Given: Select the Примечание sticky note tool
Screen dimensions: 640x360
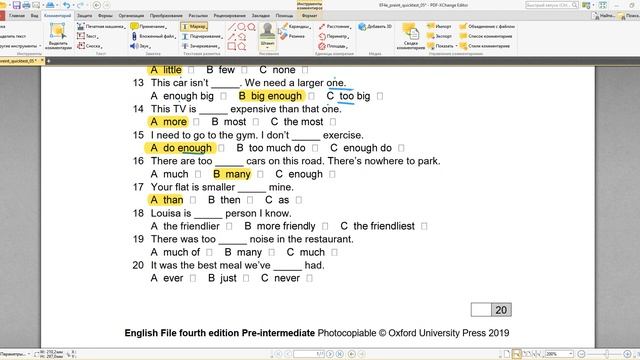Looking at the screenshot, I should click(149, 27).
